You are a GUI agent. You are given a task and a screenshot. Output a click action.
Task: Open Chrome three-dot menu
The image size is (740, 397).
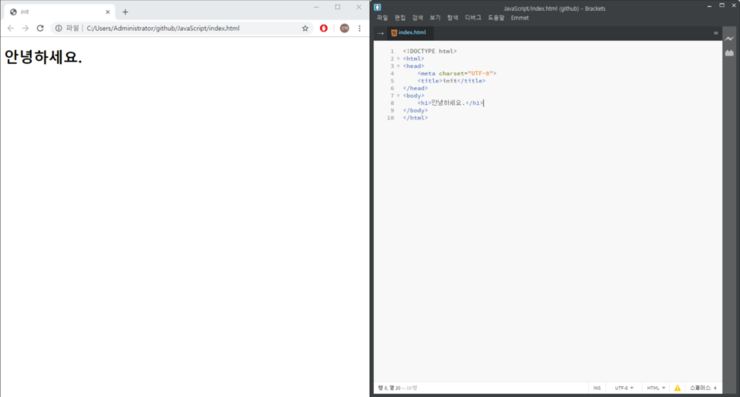[x=360, y=28]
